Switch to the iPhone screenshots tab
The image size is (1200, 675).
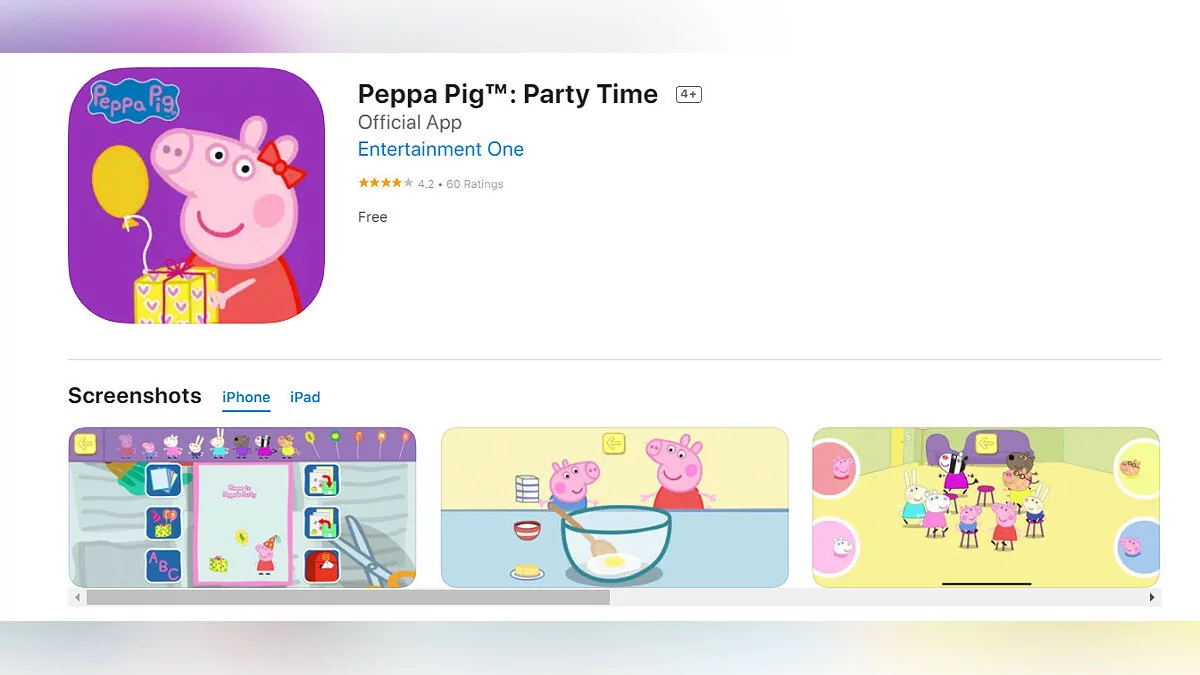click(246, 397)
